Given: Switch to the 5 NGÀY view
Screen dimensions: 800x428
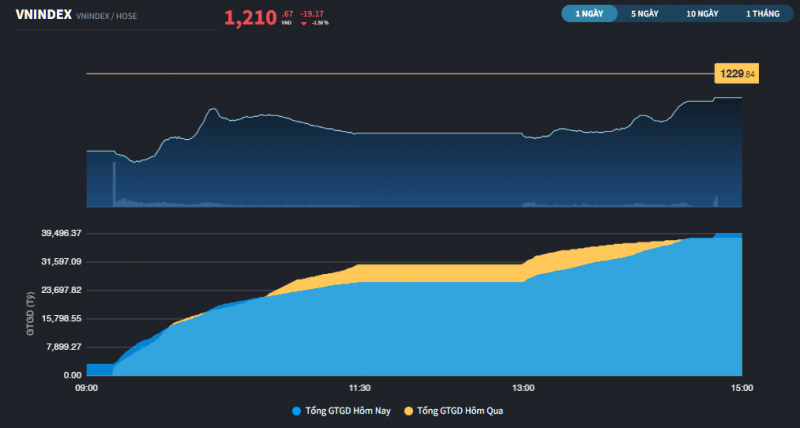Looking at the screenshot, I should (645, 14).
